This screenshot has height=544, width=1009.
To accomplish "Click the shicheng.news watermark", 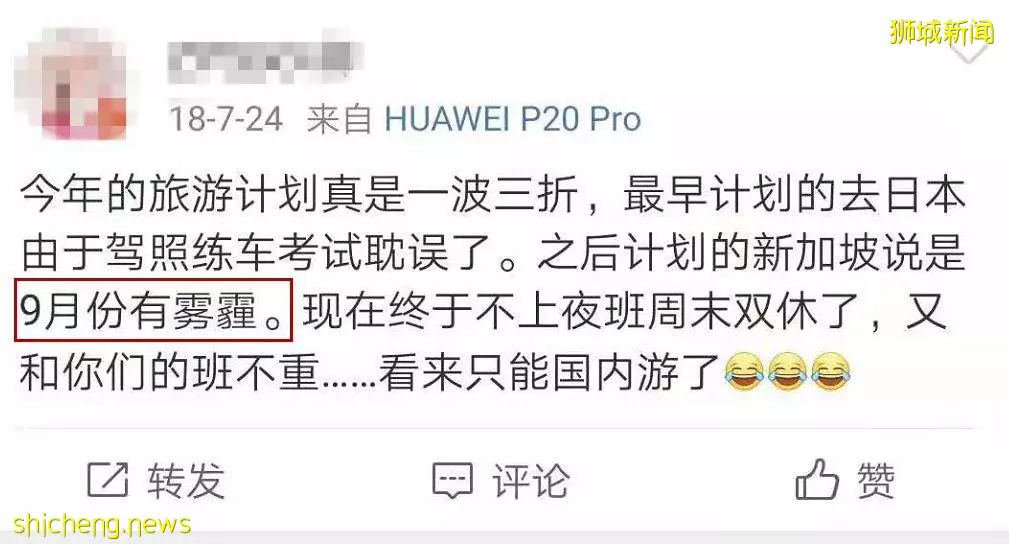I will pyautogui.click(x=102, y=524).
